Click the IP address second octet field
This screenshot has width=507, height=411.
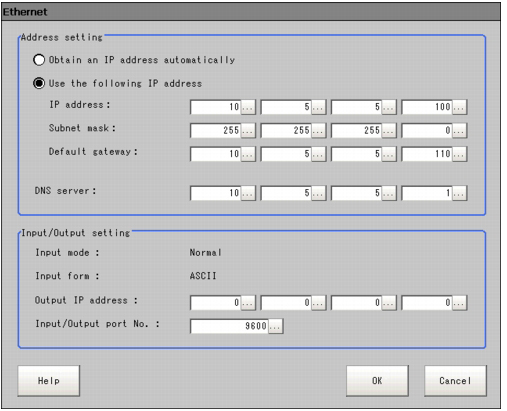click(286, 107)
